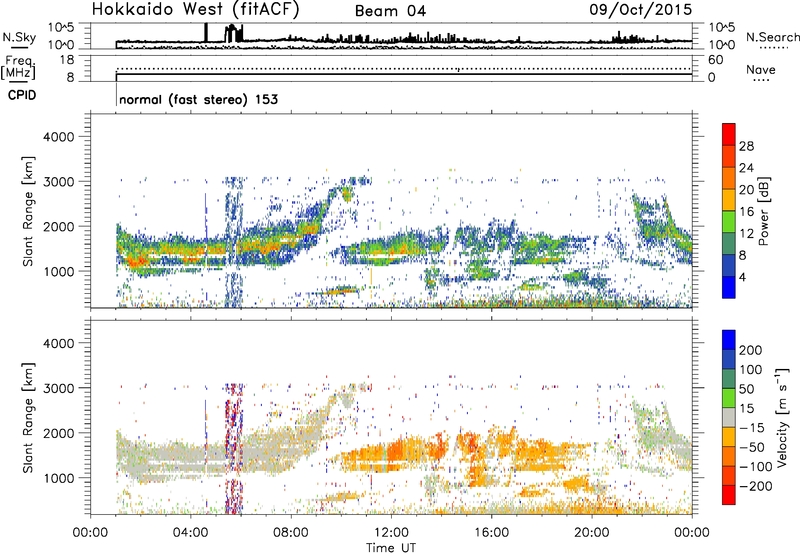Click the 'Time UT' axis label

[391, 548]
